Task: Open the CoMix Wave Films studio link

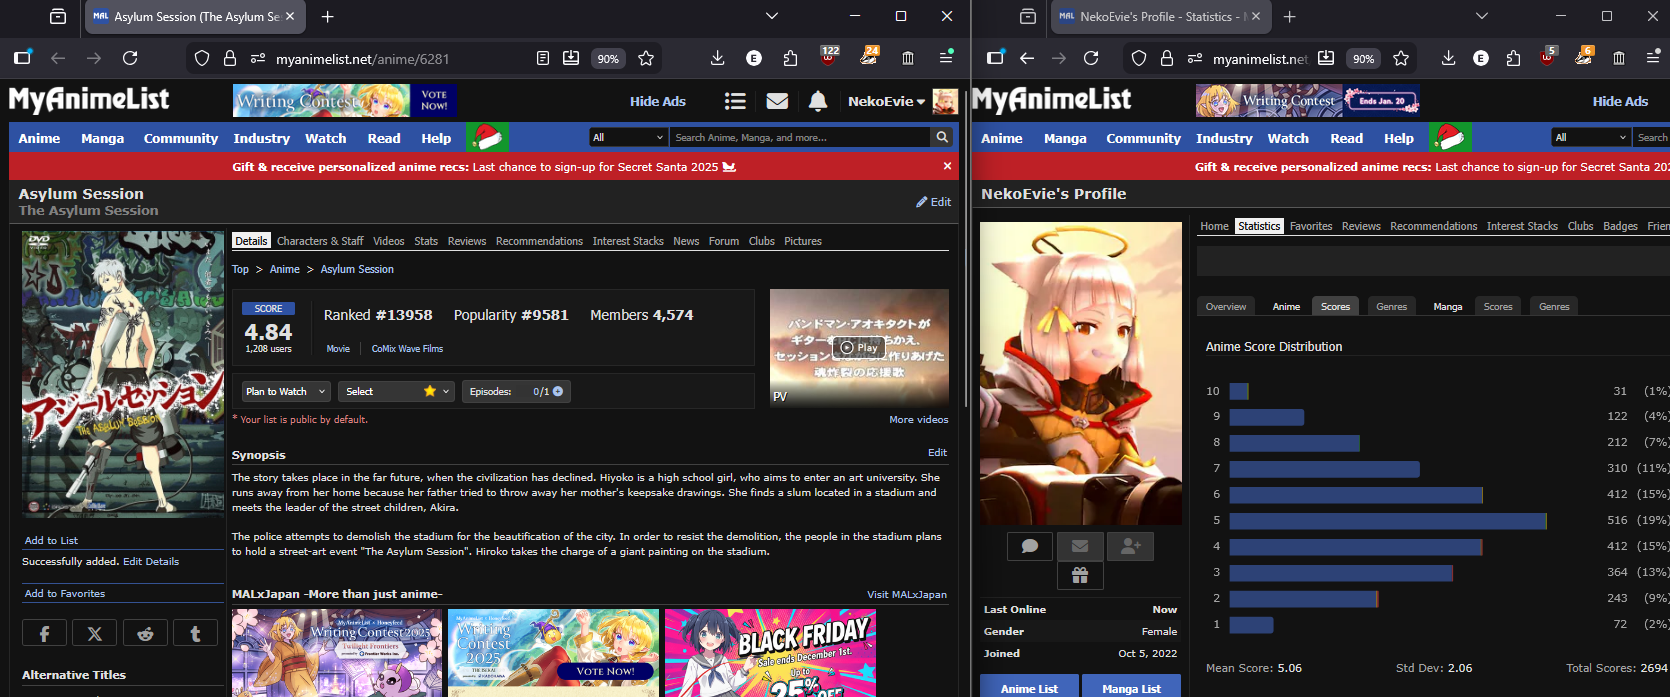Action: pyautogui.click(x=407, y=349)
